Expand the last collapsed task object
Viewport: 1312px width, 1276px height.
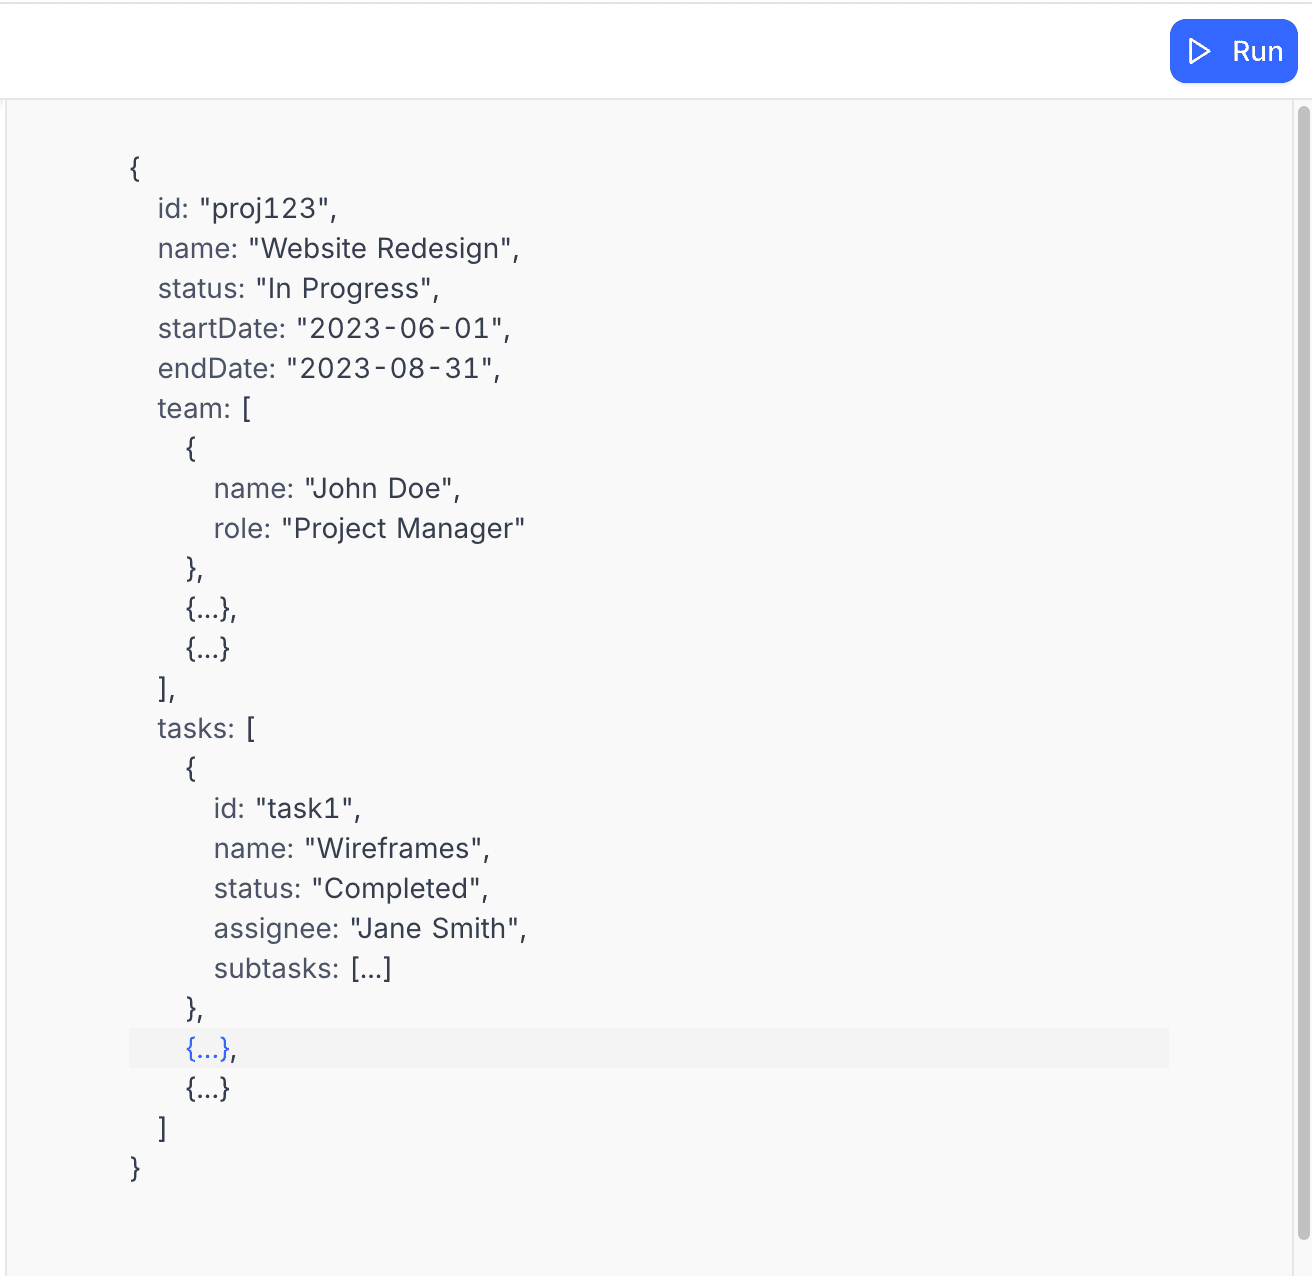coord(207,1089)
